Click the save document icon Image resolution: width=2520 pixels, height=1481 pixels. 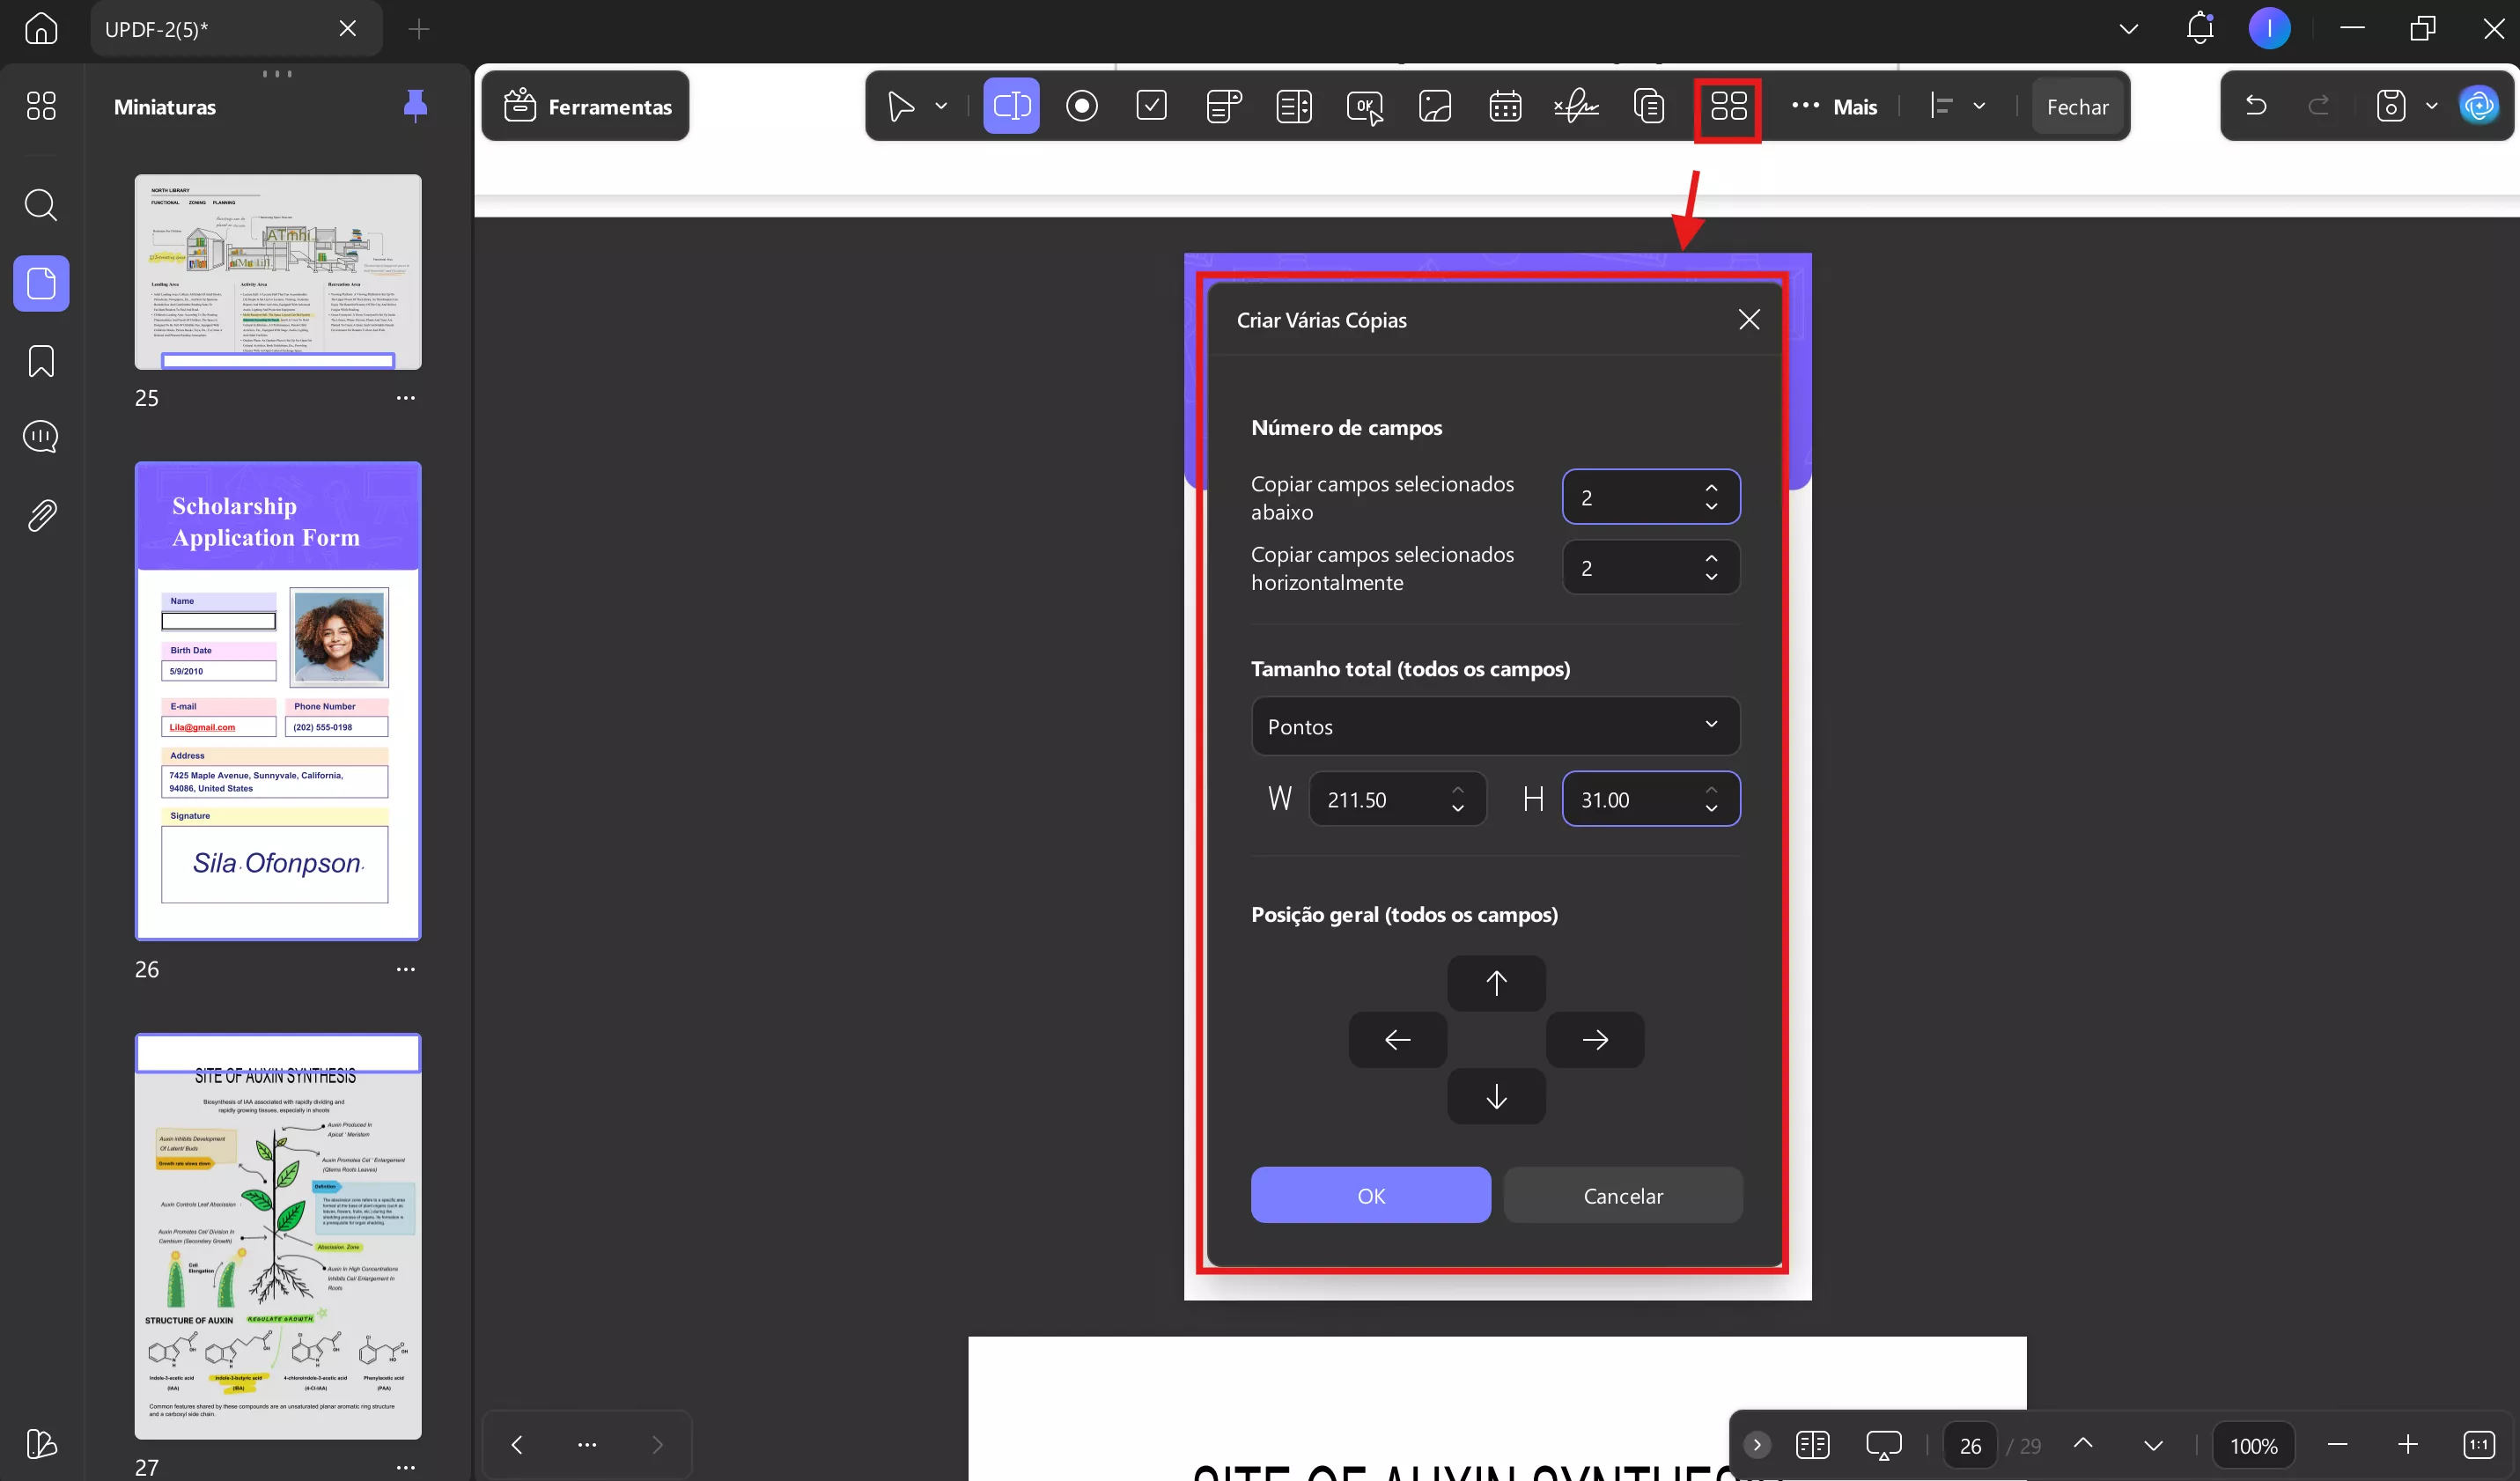[x=2390, y=105]
